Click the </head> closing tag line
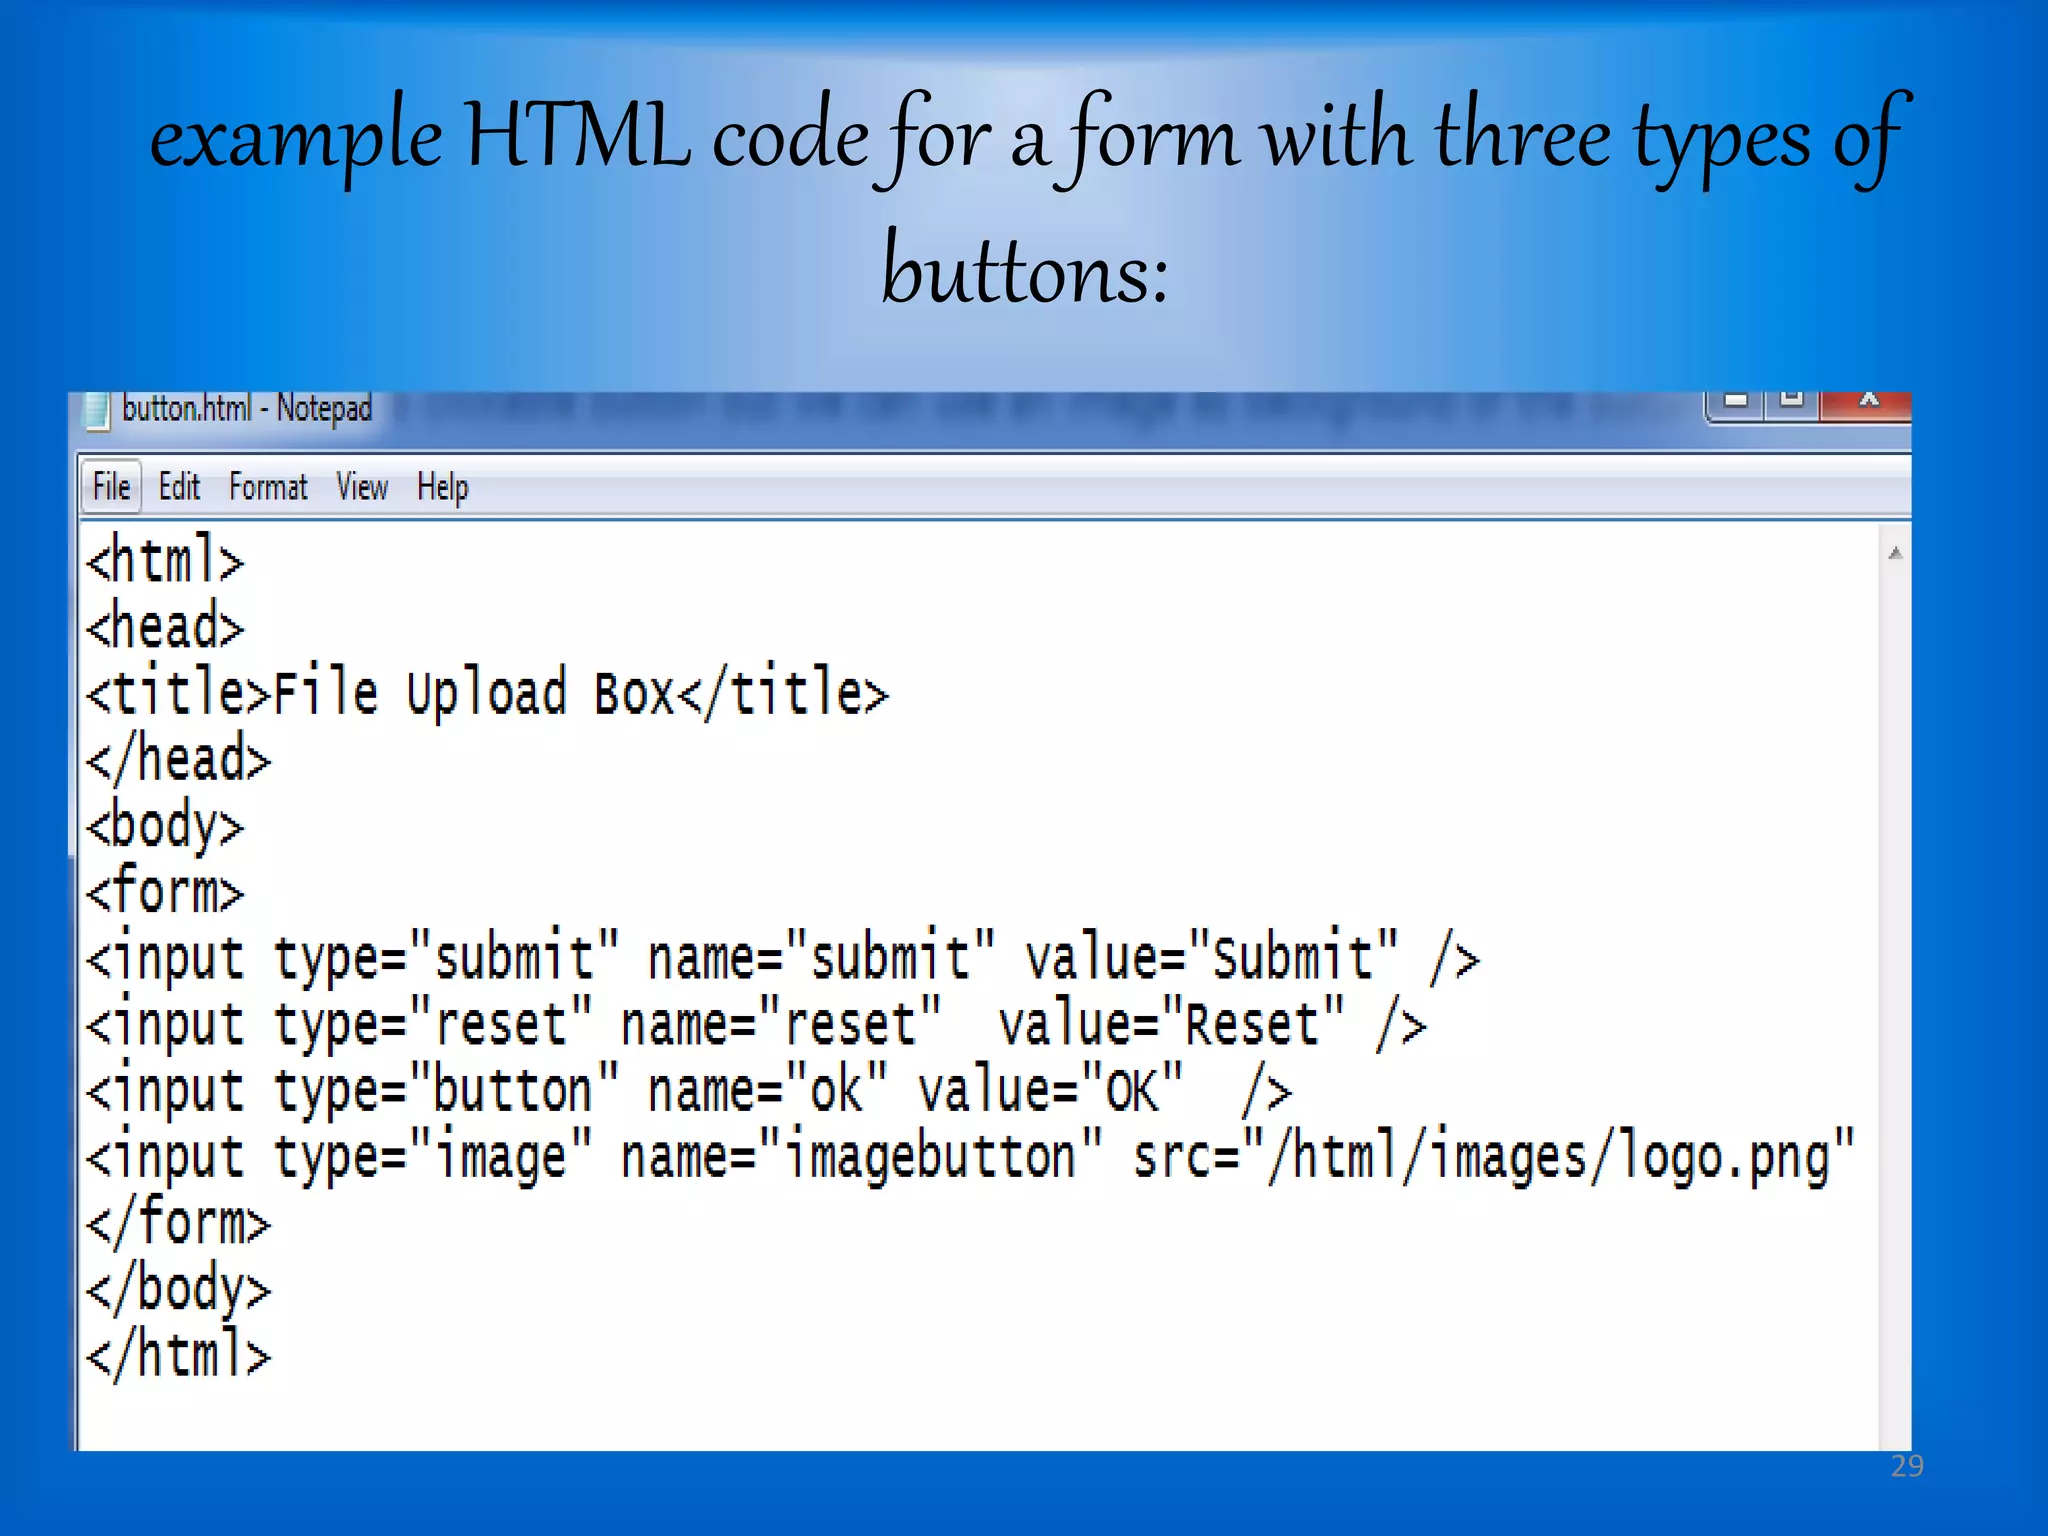Screen dimensions: 2048x1536 (x=179, y=760)
